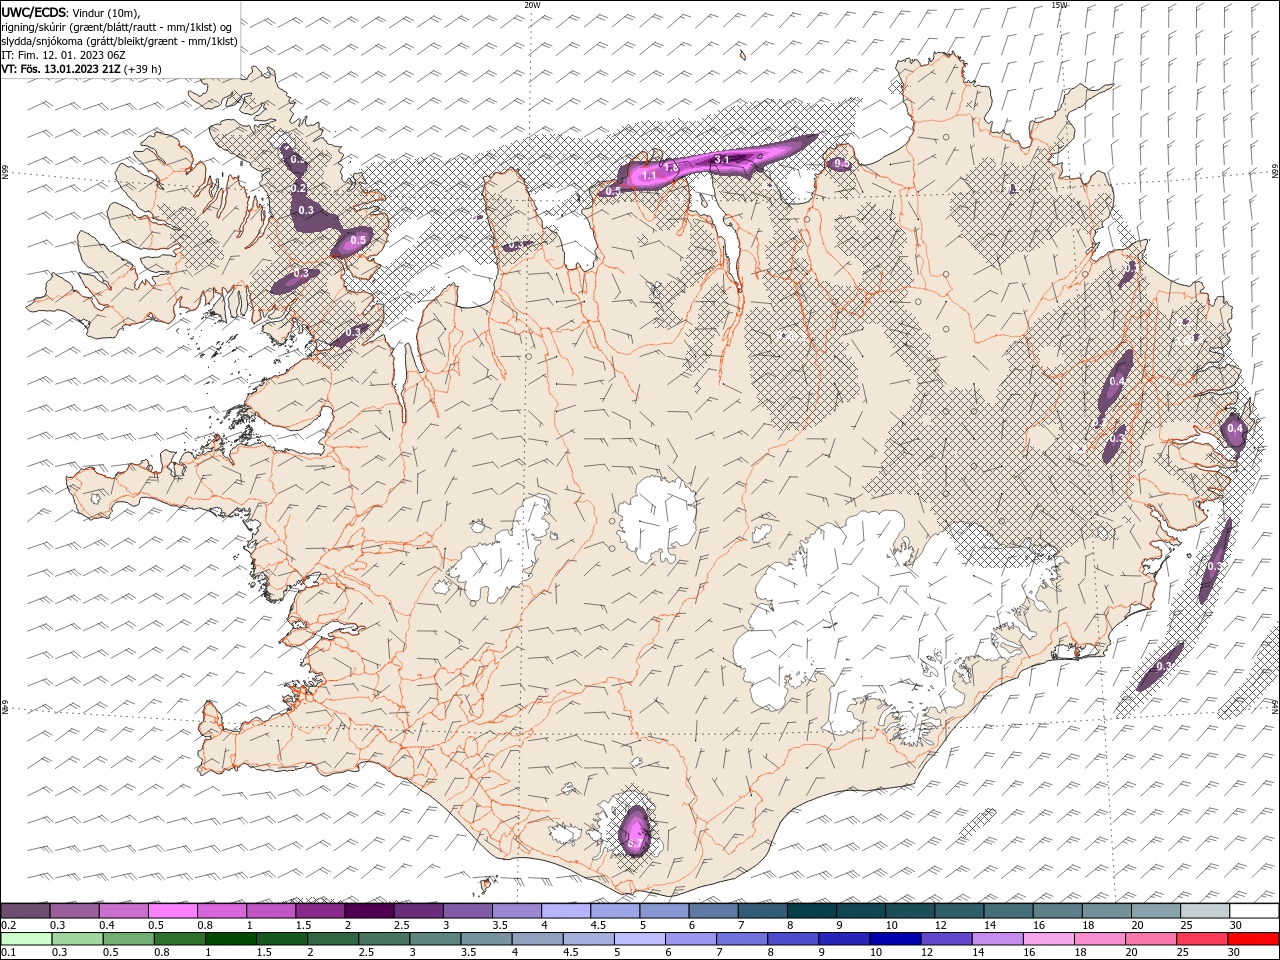Click the dark green 1 rain scale swatch

click(230, 939)
